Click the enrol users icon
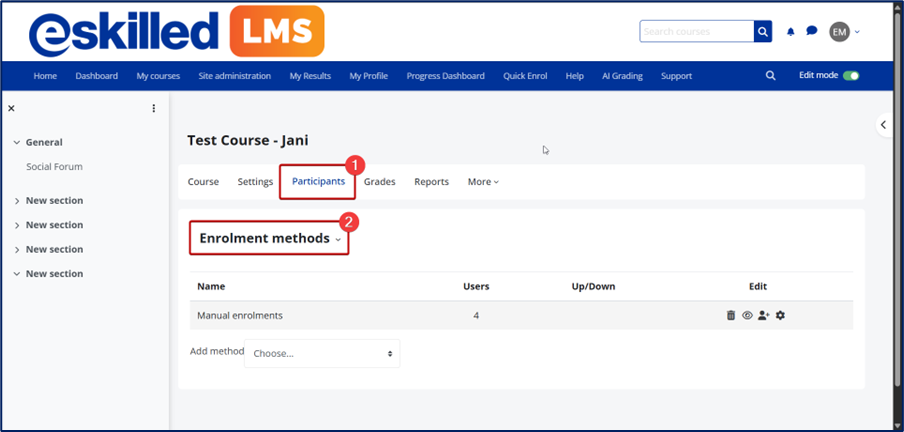The width and height of the screenshot is (904, 432). [764, 316]
